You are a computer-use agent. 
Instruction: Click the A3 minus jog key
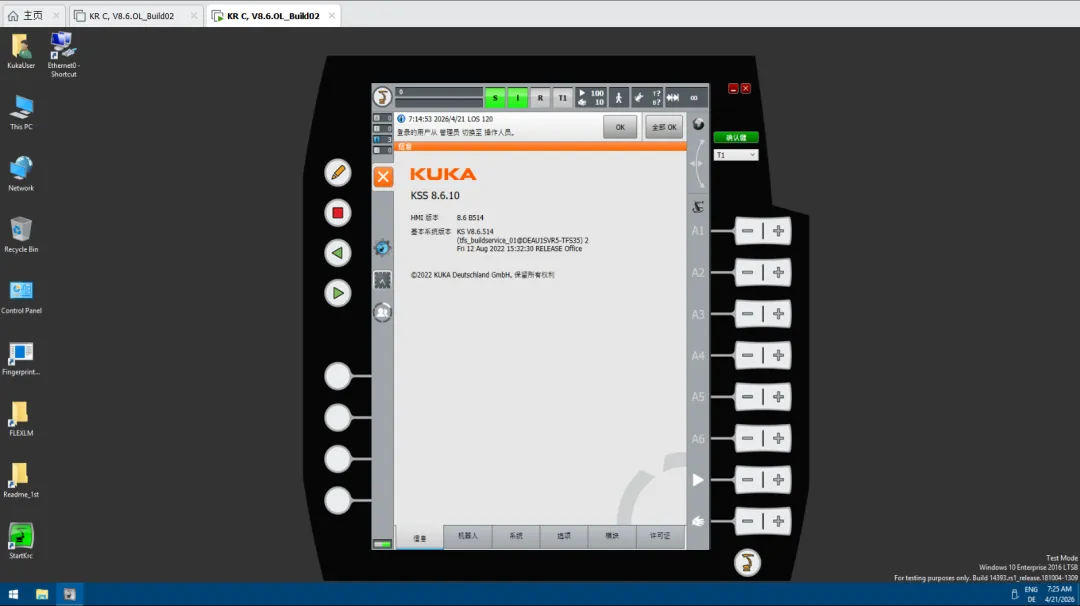[748, 314]
